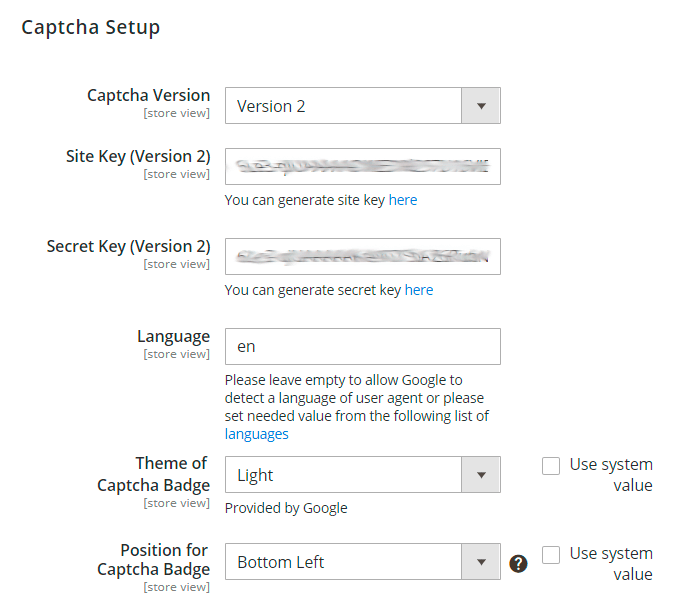Screen dimensions: 684x610
Task: Open the 'languages' list link
Action: (x=256, y=434)
